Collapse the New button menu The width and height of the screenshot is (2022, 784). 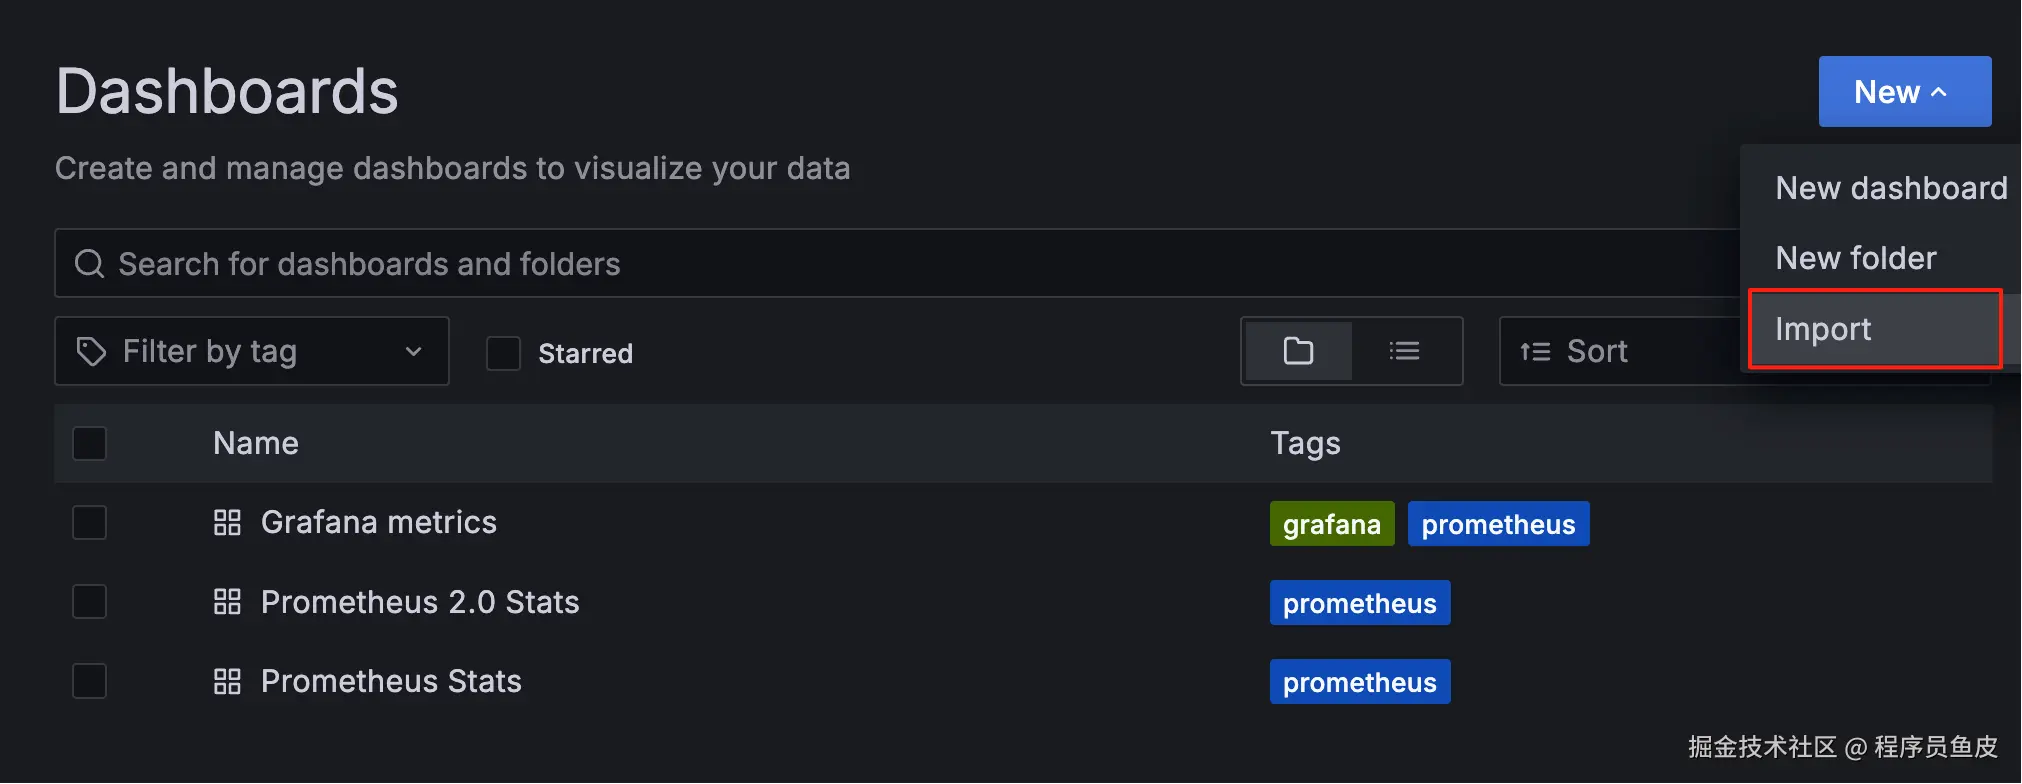click(x=1904, y=92)
